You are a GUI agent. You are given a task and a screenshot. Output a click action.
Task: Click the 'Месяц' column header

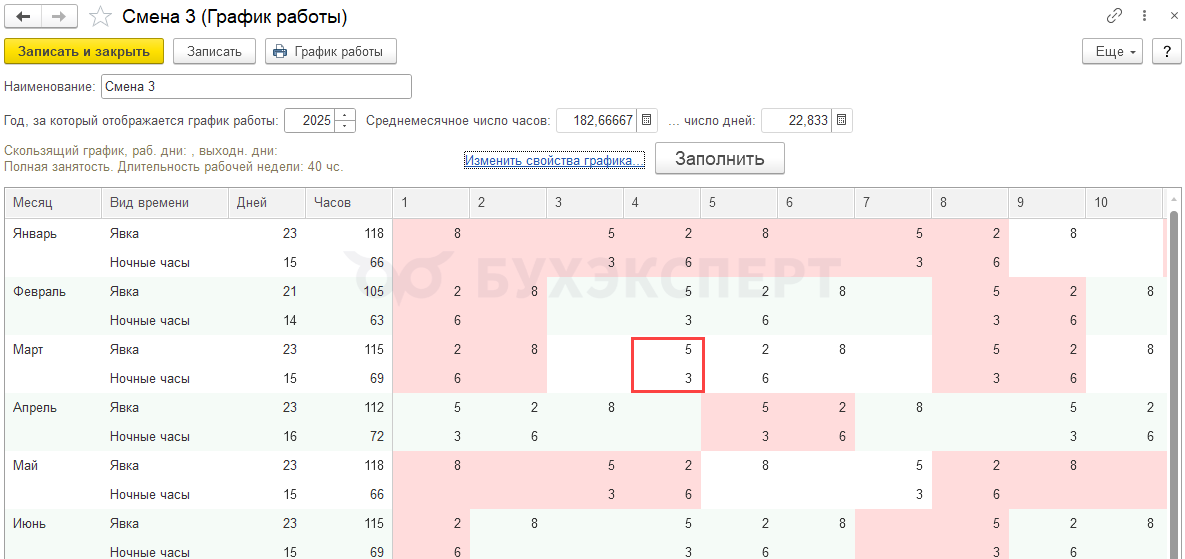pyautogui.click(x=54, y=202)
